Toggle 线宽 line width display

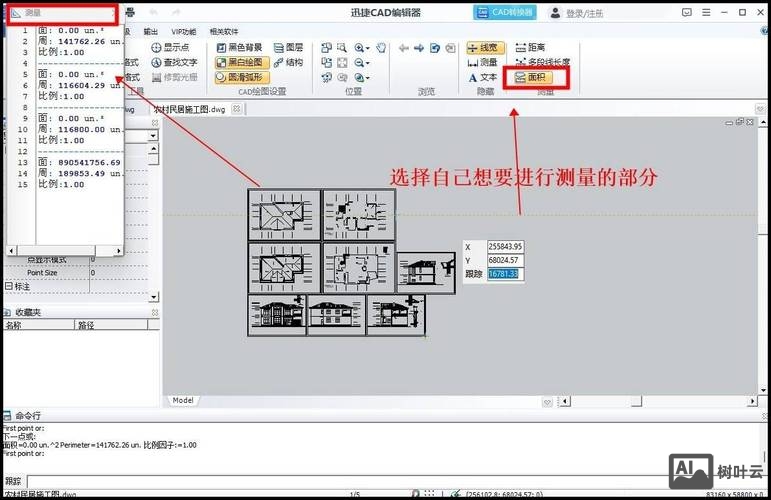pyautogui.click(x=485, y=48)
